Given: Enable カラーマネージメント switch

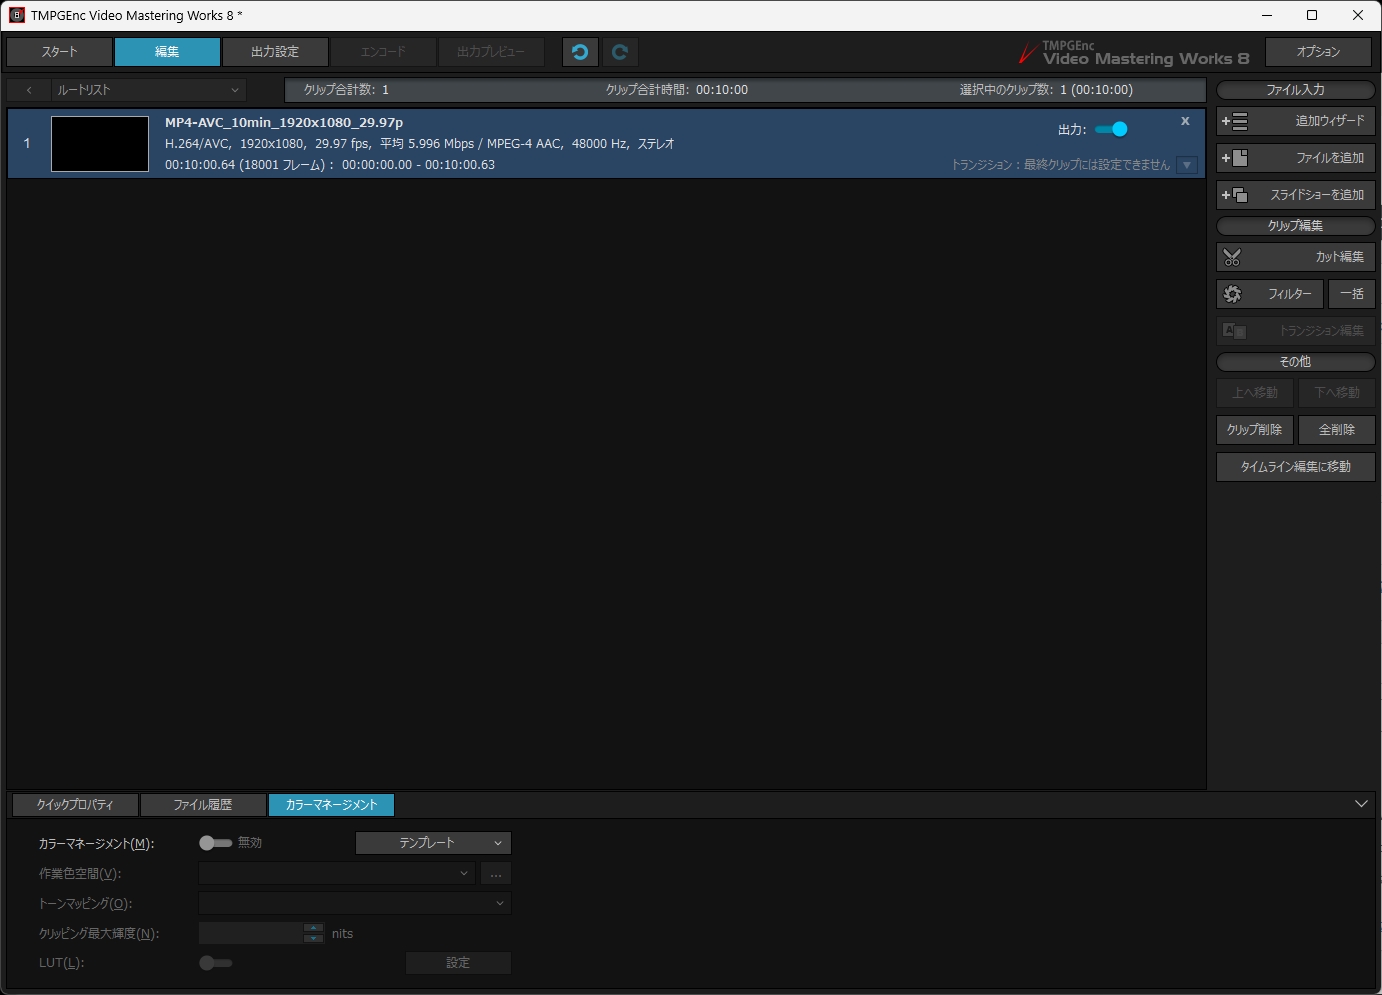Looking at the screenshot, I should click(215, 843).
